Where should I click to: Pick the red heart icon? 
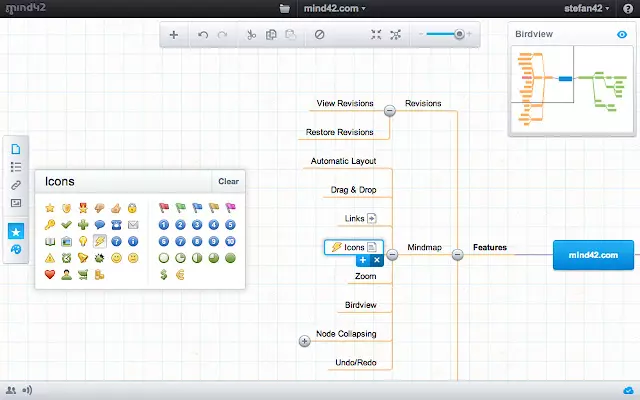(x=49, y=274)
